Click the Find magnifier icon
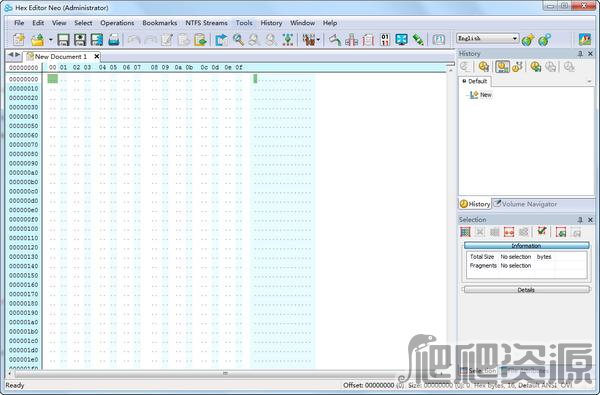Viewport: 600px width, 395px height. (x=238, y=39)
